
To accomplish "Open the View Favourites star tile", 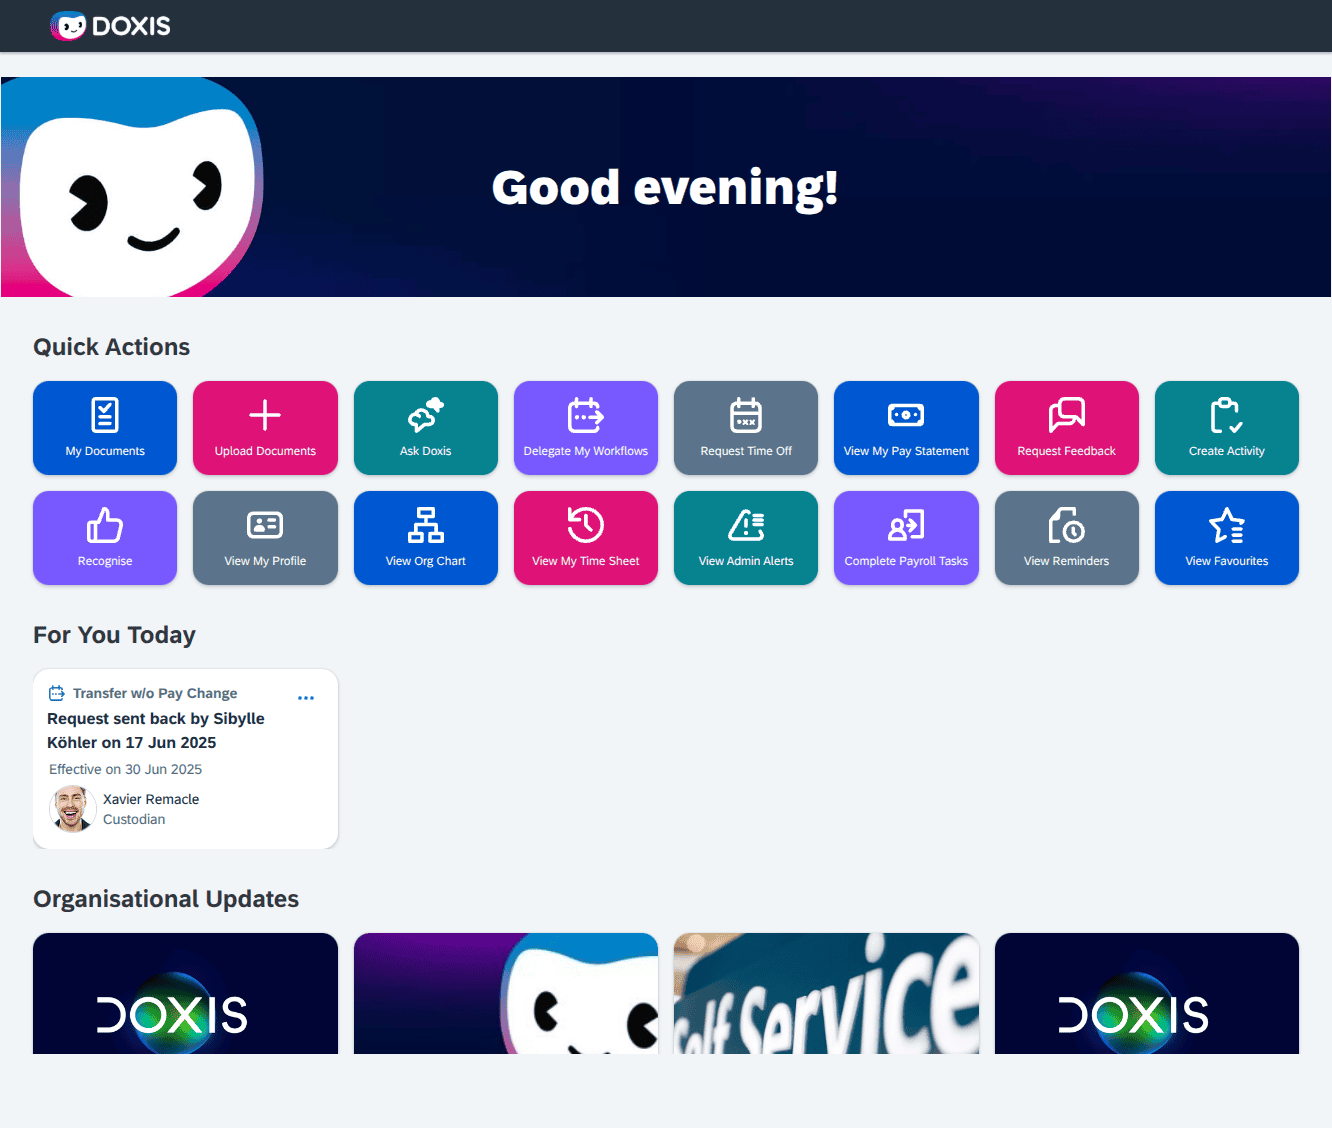I will [1227, 538].
